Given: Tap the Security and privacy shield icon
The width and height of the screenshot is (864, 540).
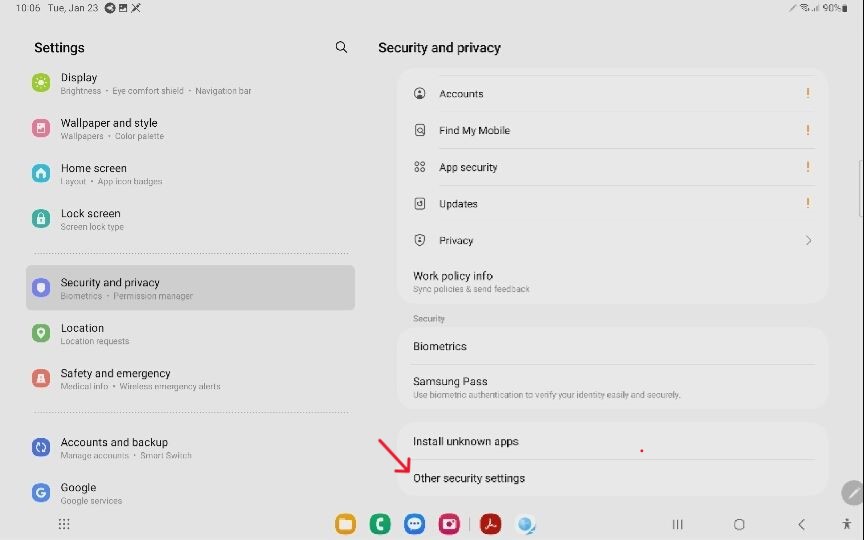Looking at the screenshot, I should [x=41, y=287].
